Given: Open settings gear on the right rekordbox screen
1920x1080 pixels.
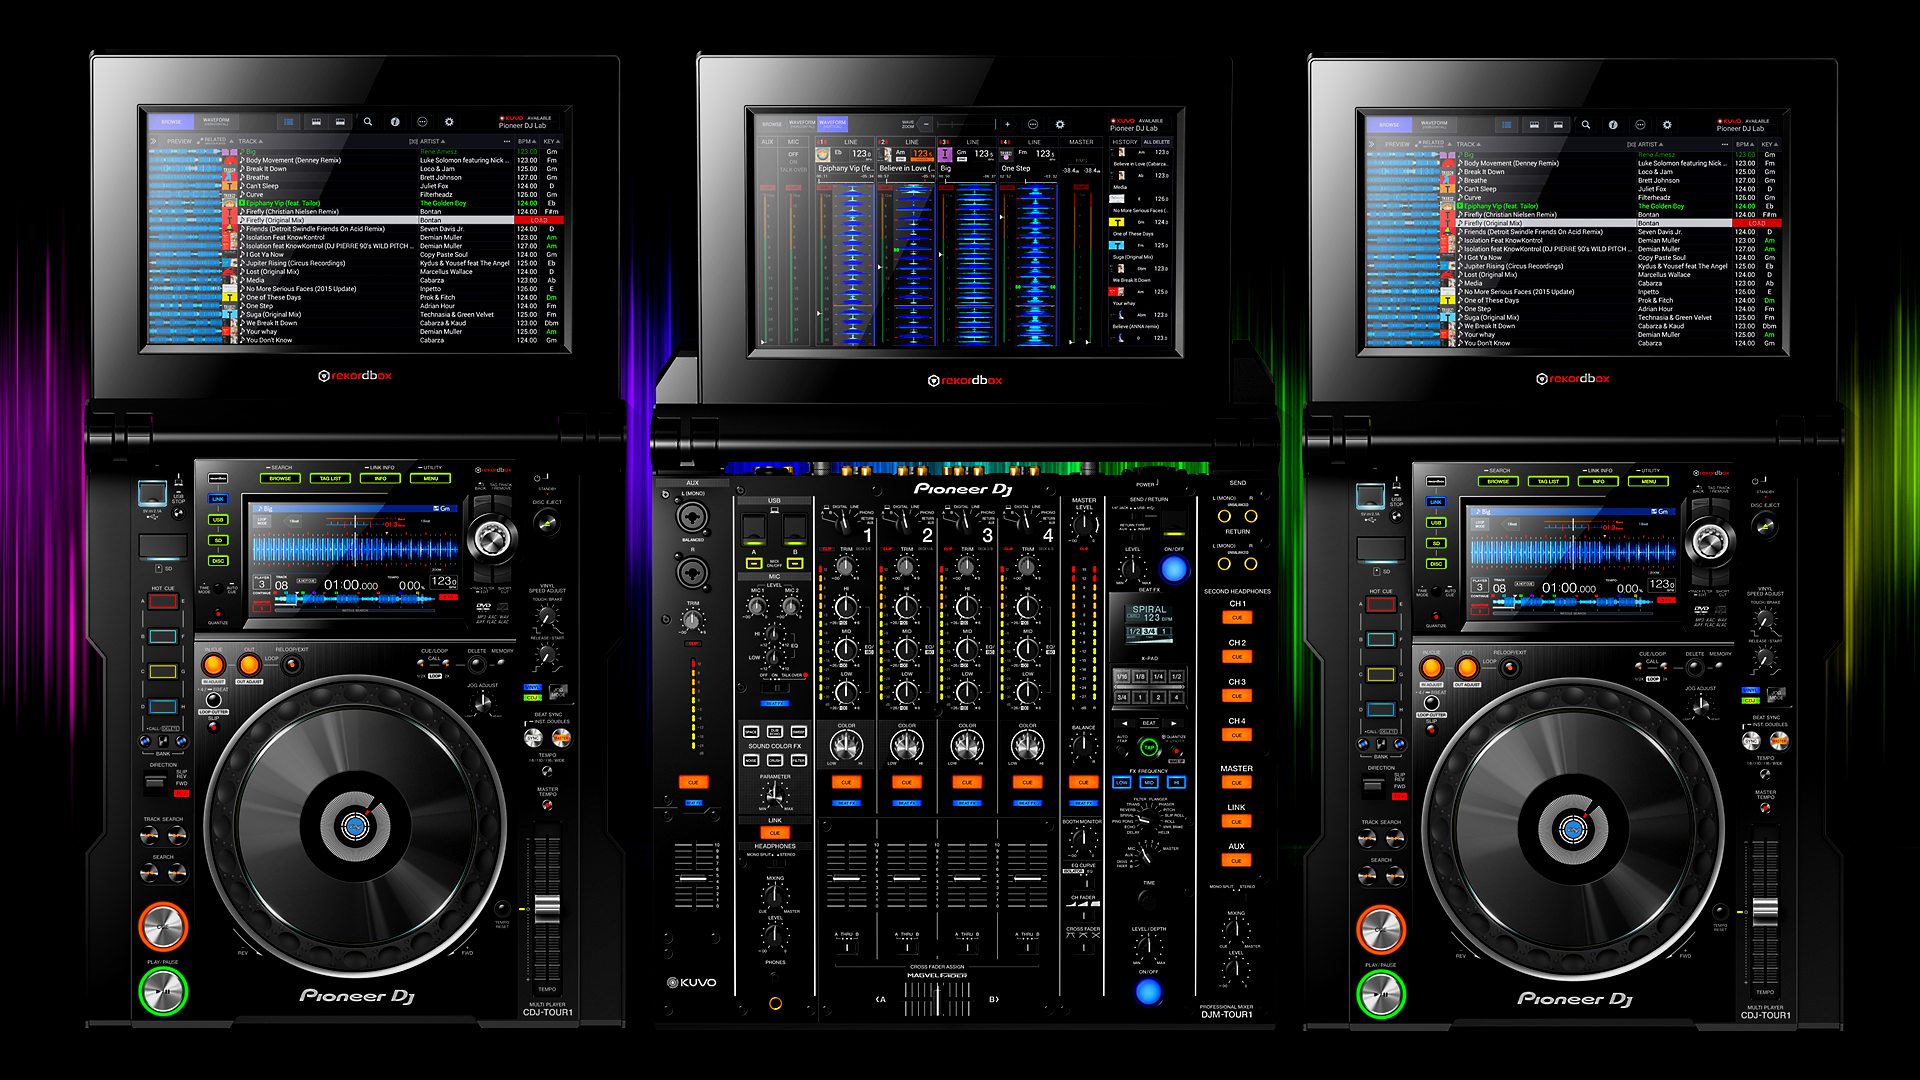Looking at the screenshot, I should (x=1667, y=125).
